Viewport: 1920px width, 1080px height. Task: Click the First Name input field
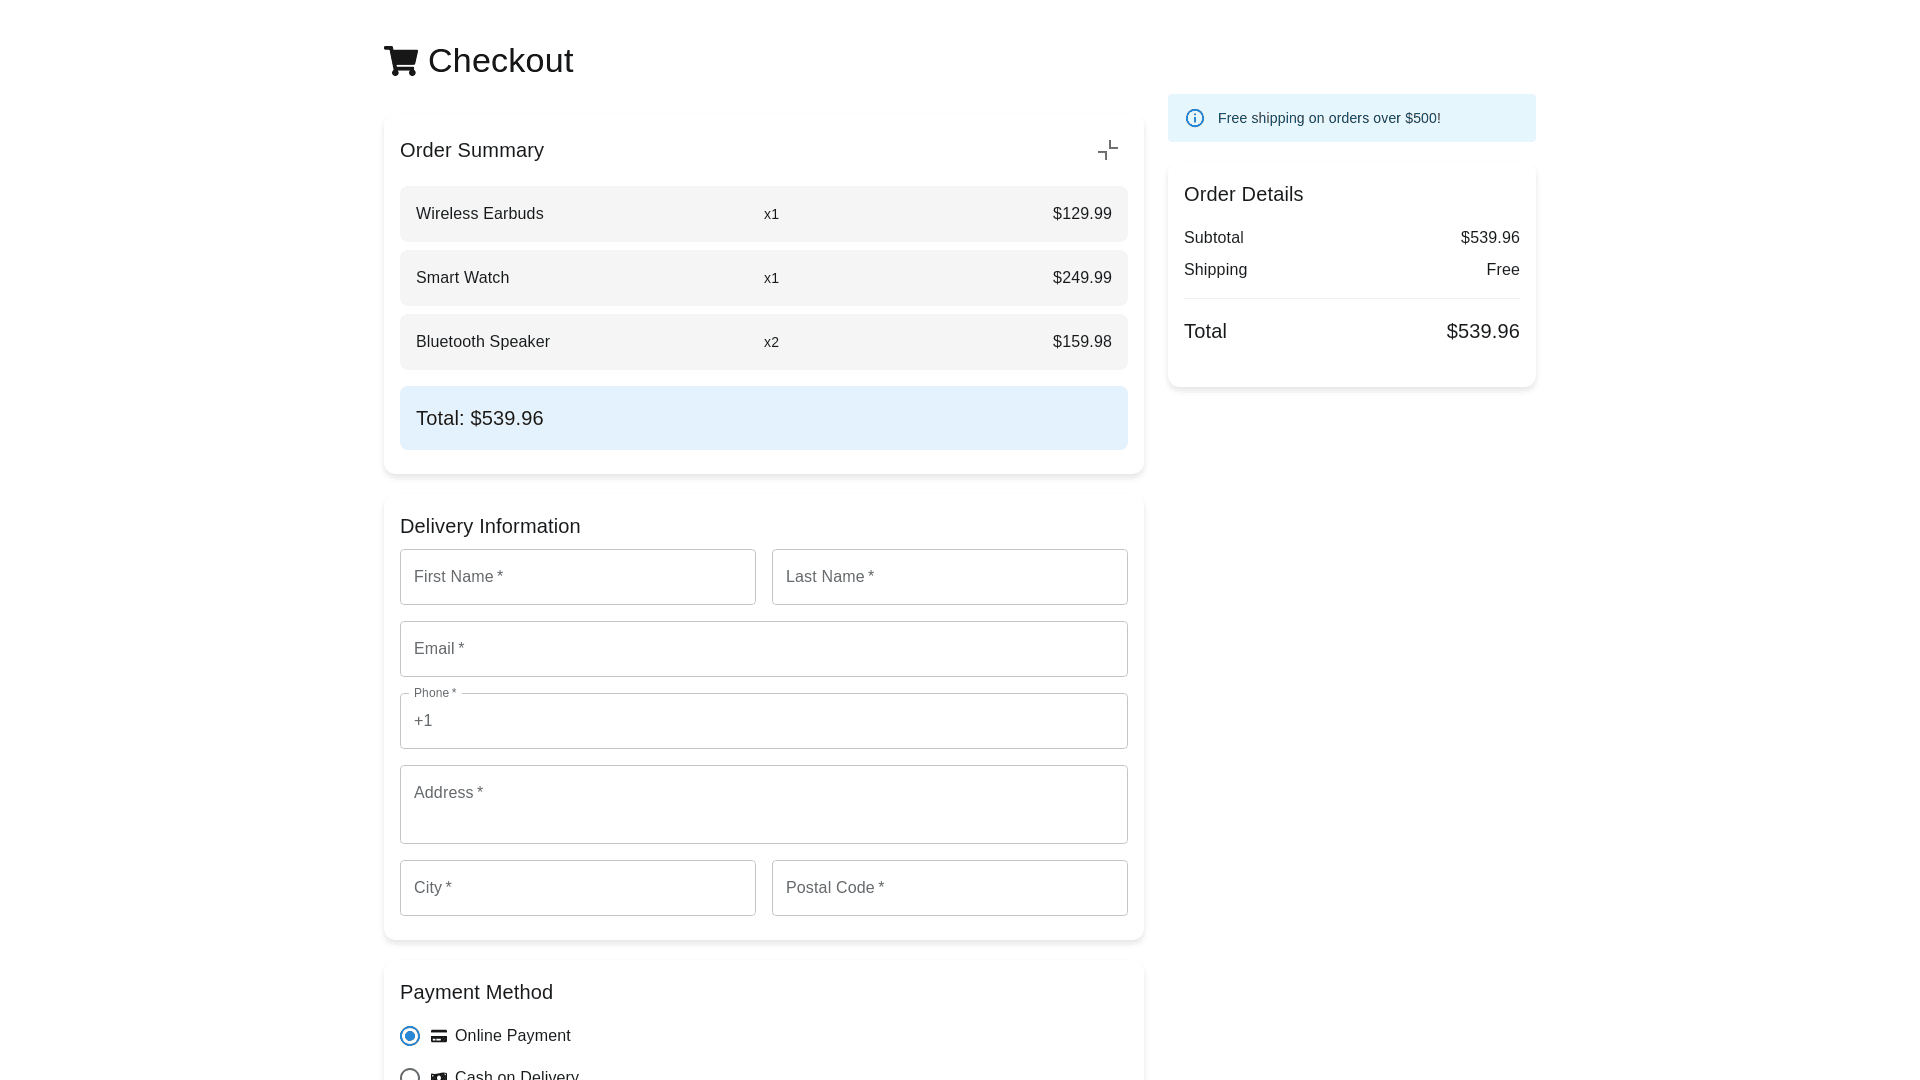coord(578,577)
